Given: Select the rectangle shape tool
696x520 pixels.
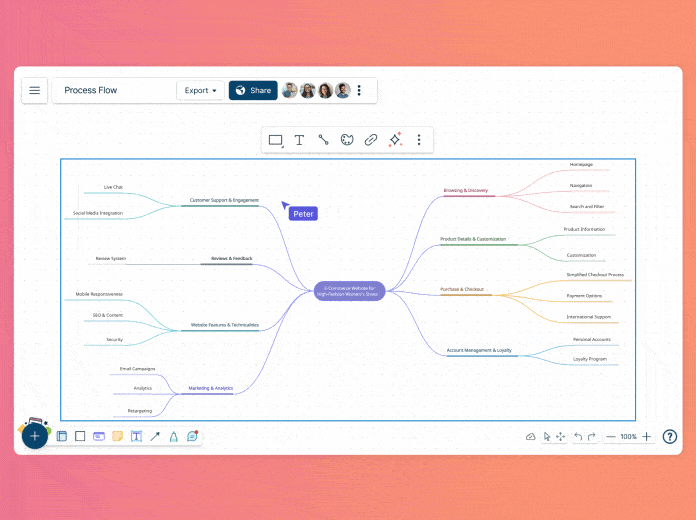Looking at the screenshot, I should coord(276,141).
